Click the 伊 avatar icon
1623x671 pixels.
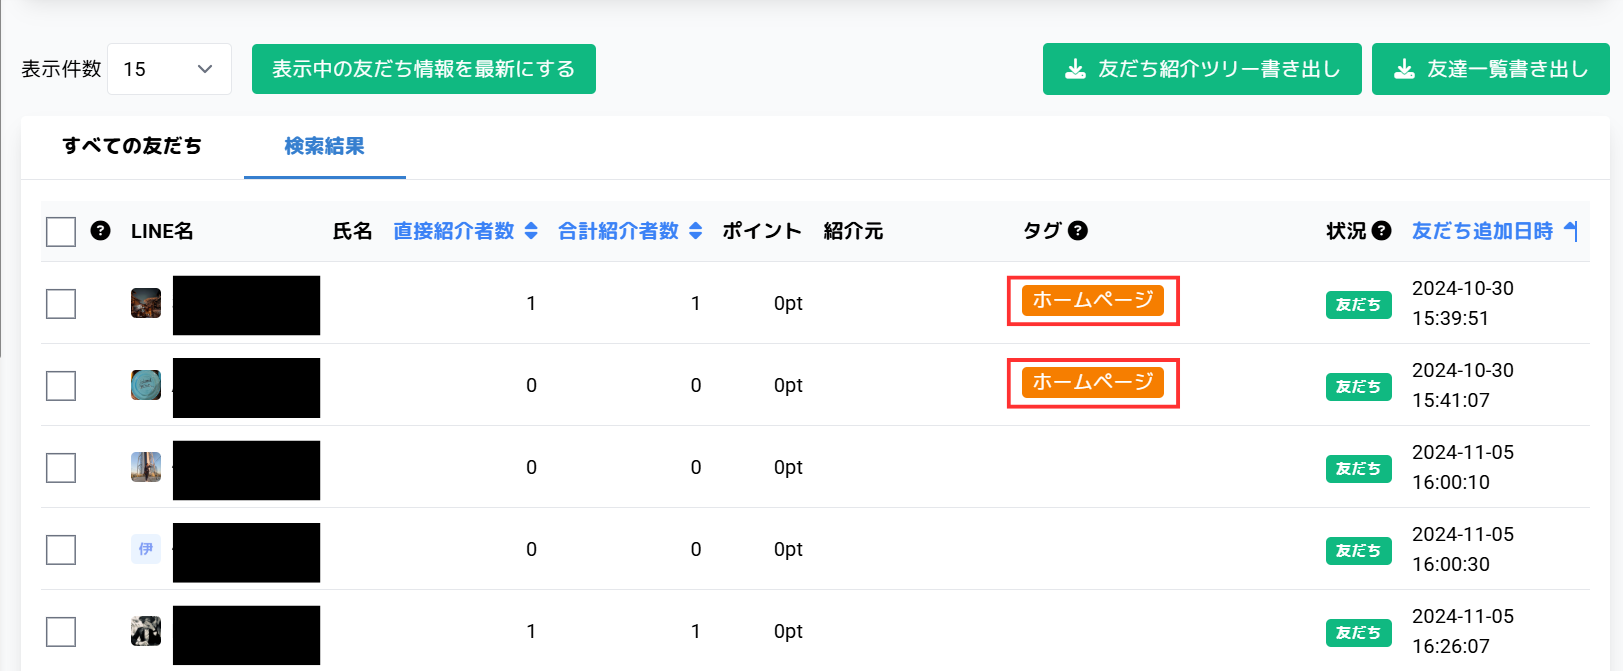[x=146, y=549]
